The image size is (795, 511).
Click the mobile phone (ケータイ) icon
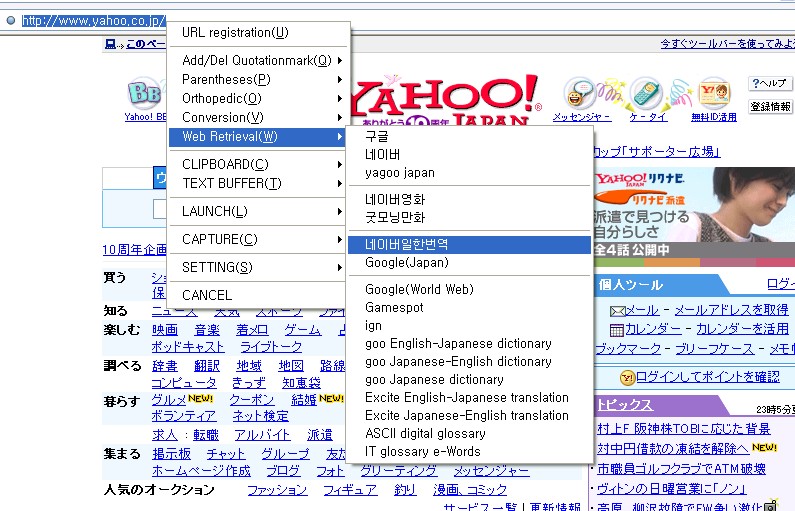647,94
